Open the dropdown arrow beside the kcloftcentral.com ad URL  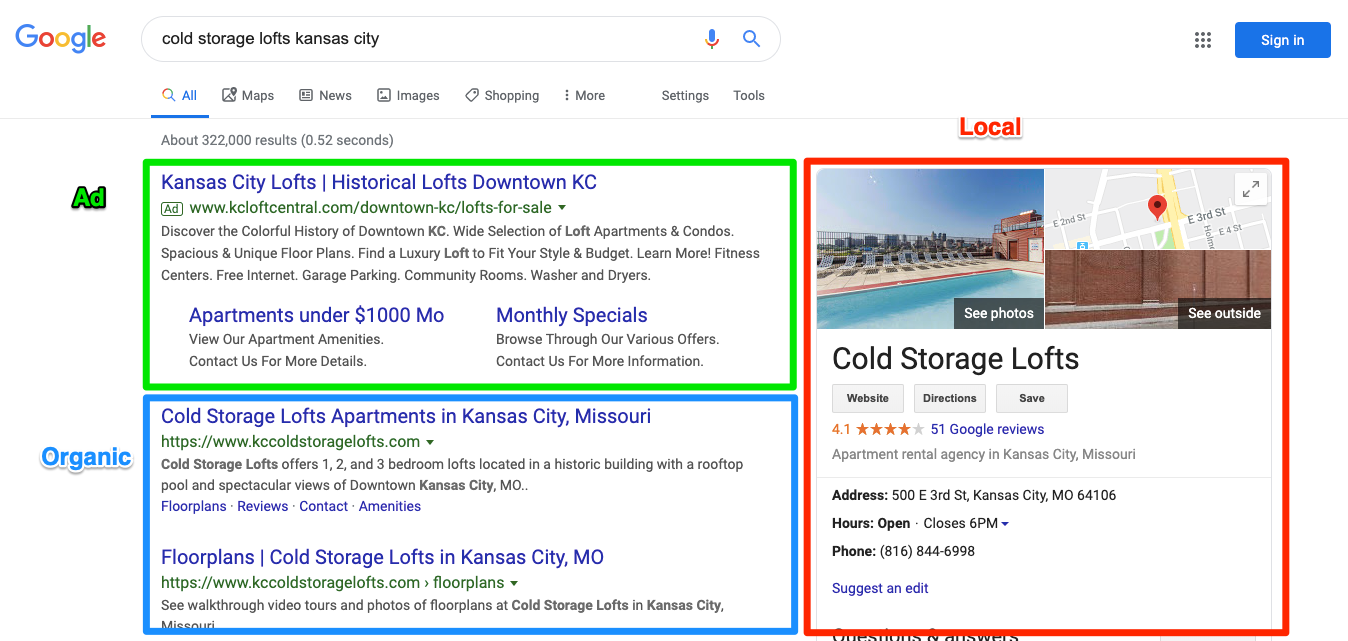(562, 208)
